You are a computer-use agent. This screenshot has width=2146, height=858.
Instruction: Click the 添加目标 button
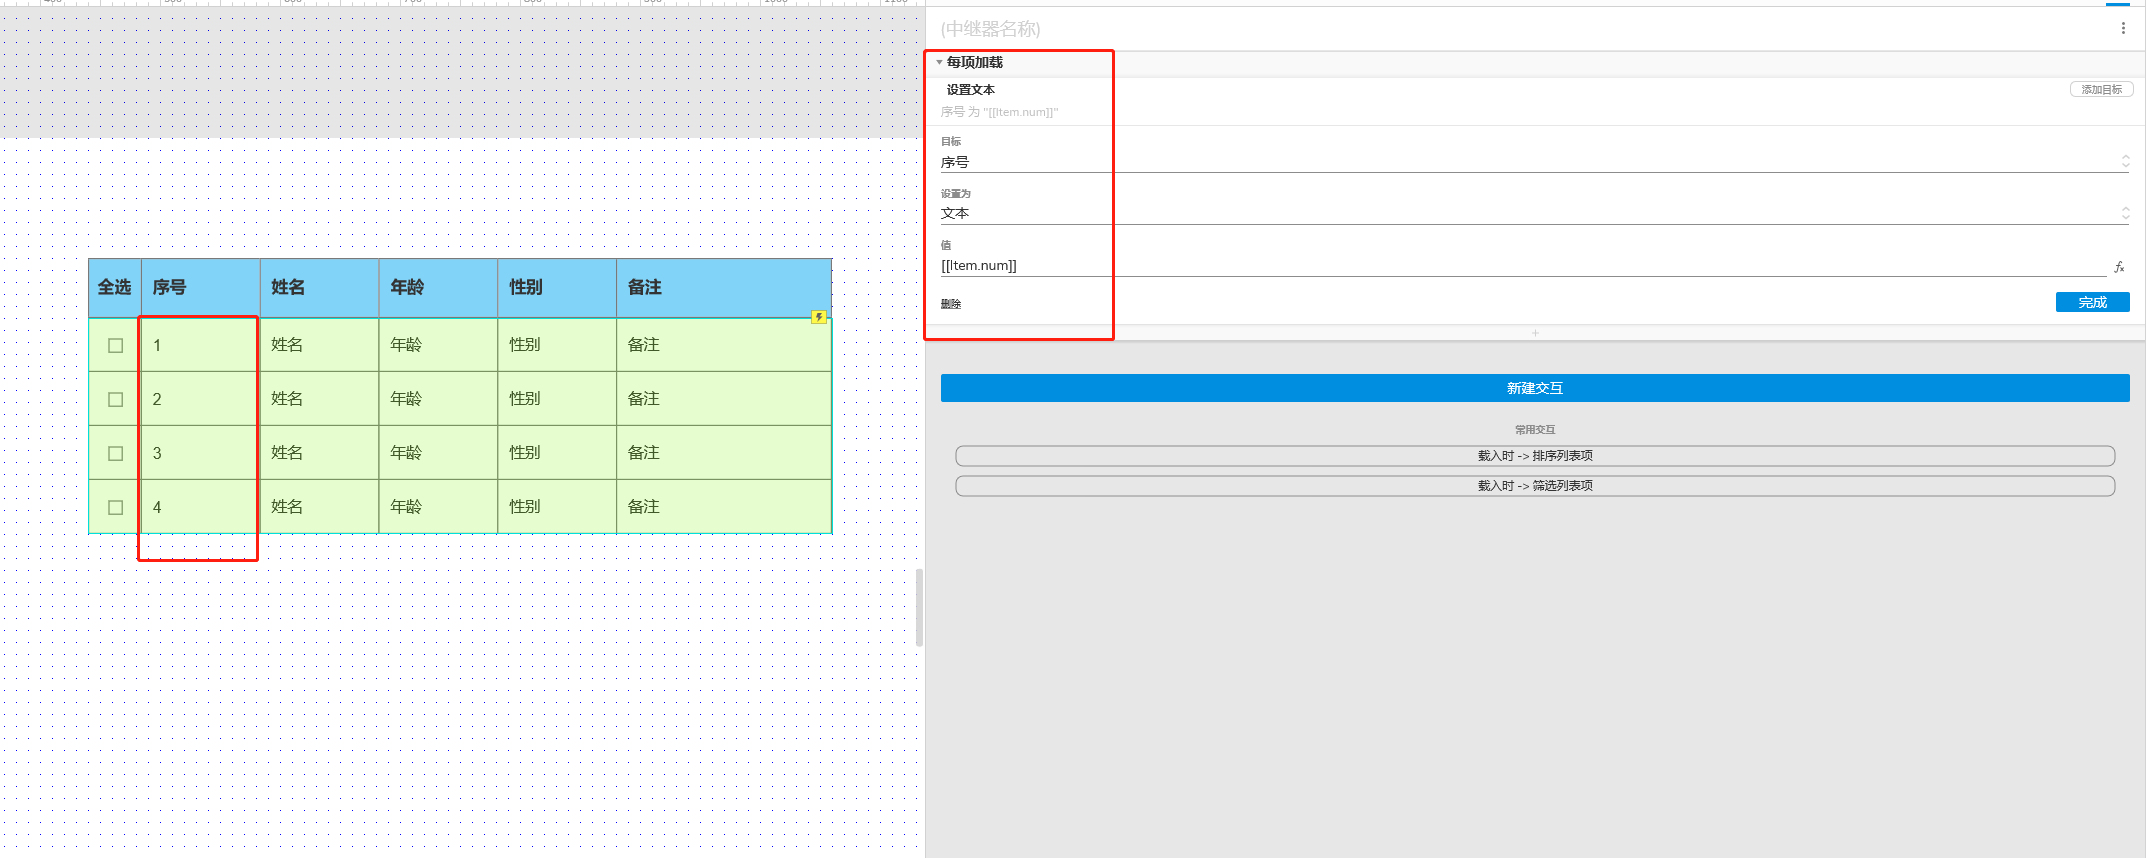2101,90
